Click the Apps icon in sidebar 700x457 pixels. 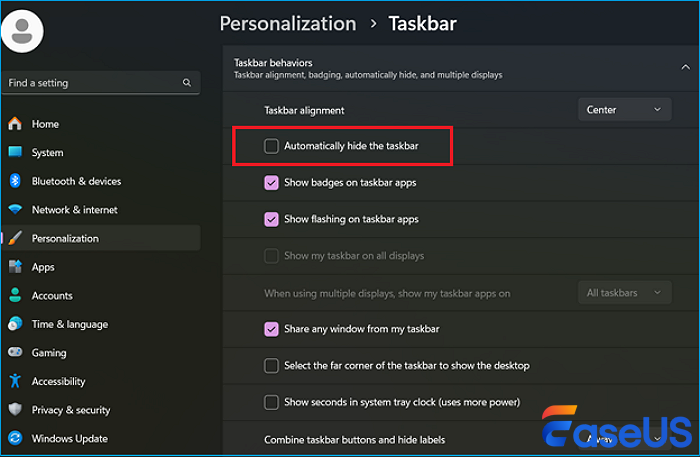pyautogui.click(x=15, y=267)
